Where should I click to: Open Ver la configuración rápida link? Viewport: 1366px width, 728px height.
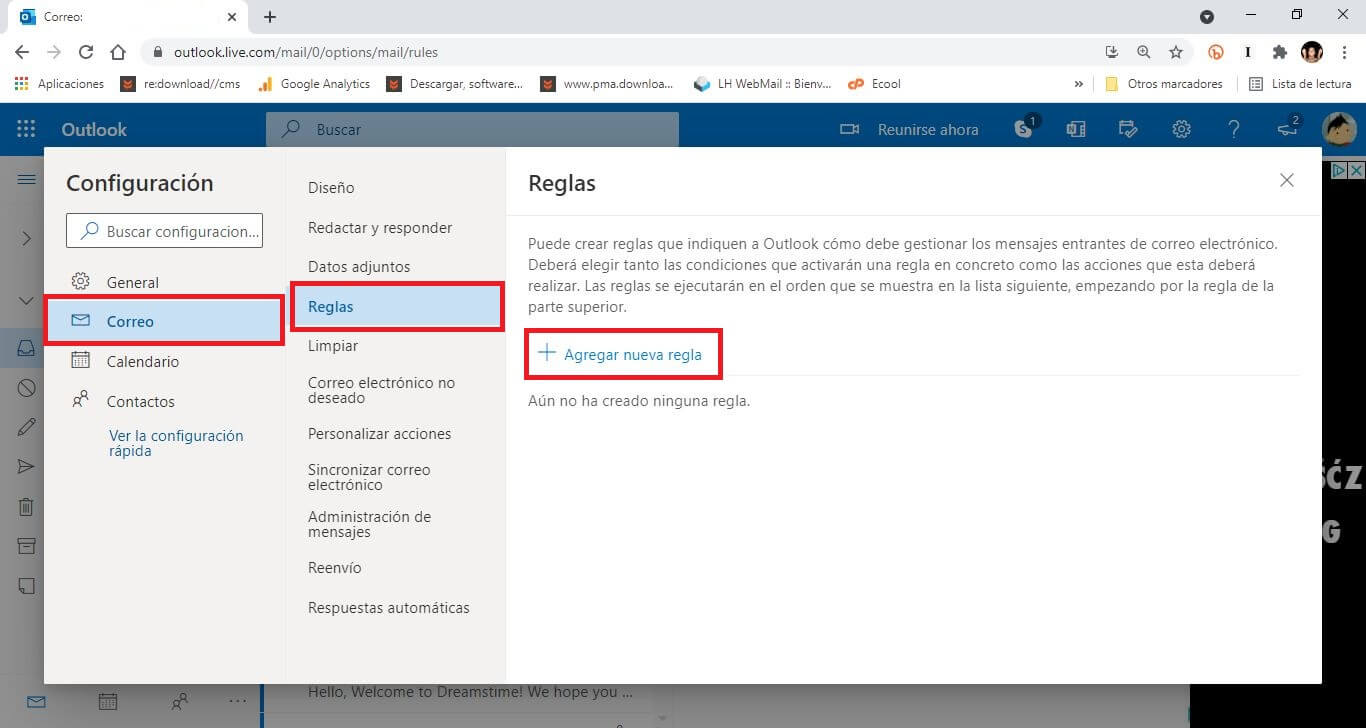click(176, 443)
